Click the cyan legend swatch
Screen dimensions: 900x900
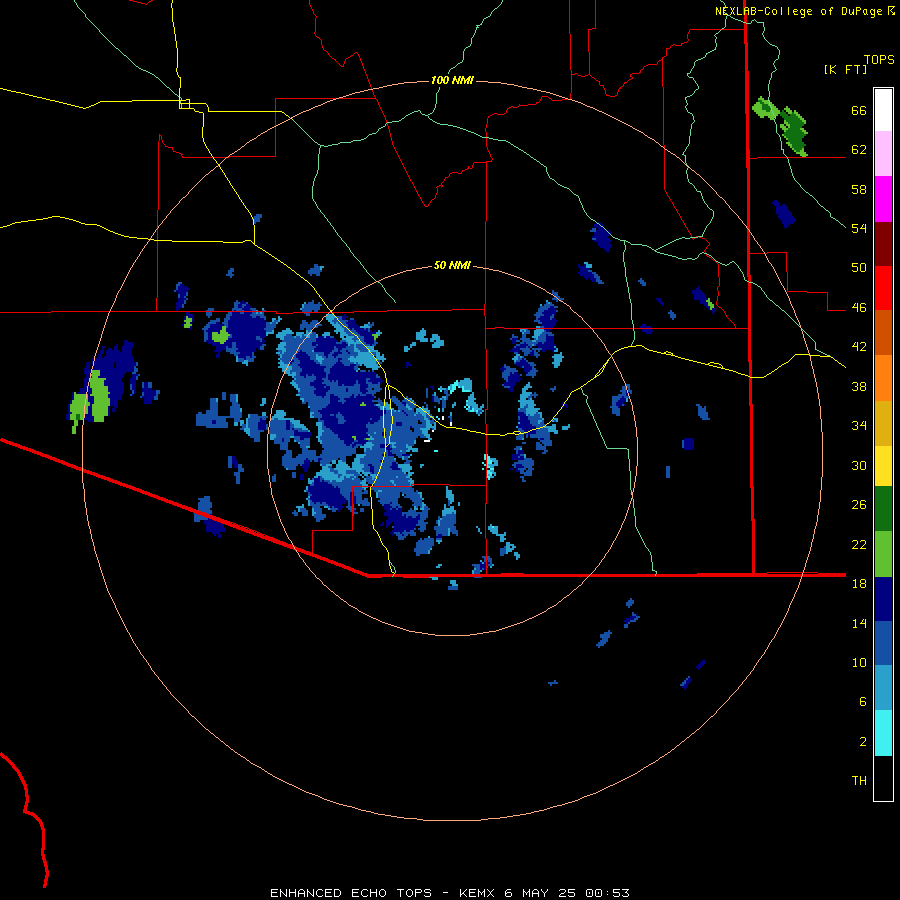point(883,733)
